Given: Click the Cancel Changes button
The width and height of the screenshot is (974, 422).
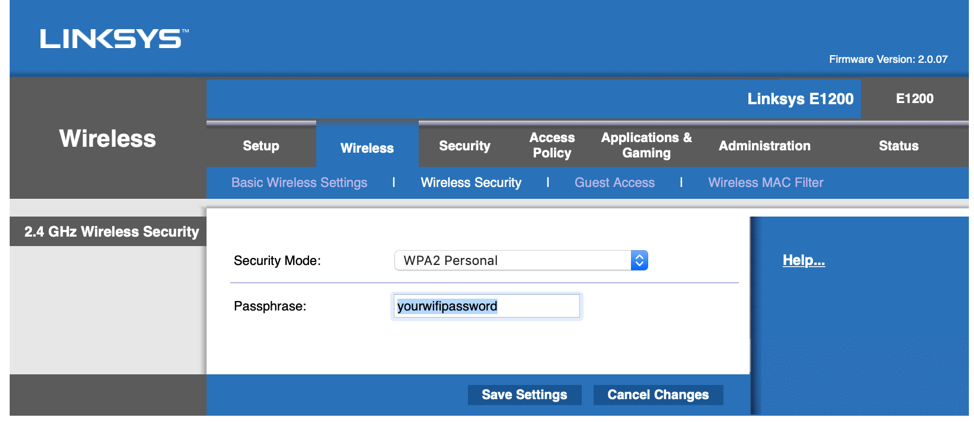Looking at the screenshot, I should tap(658, 395).
